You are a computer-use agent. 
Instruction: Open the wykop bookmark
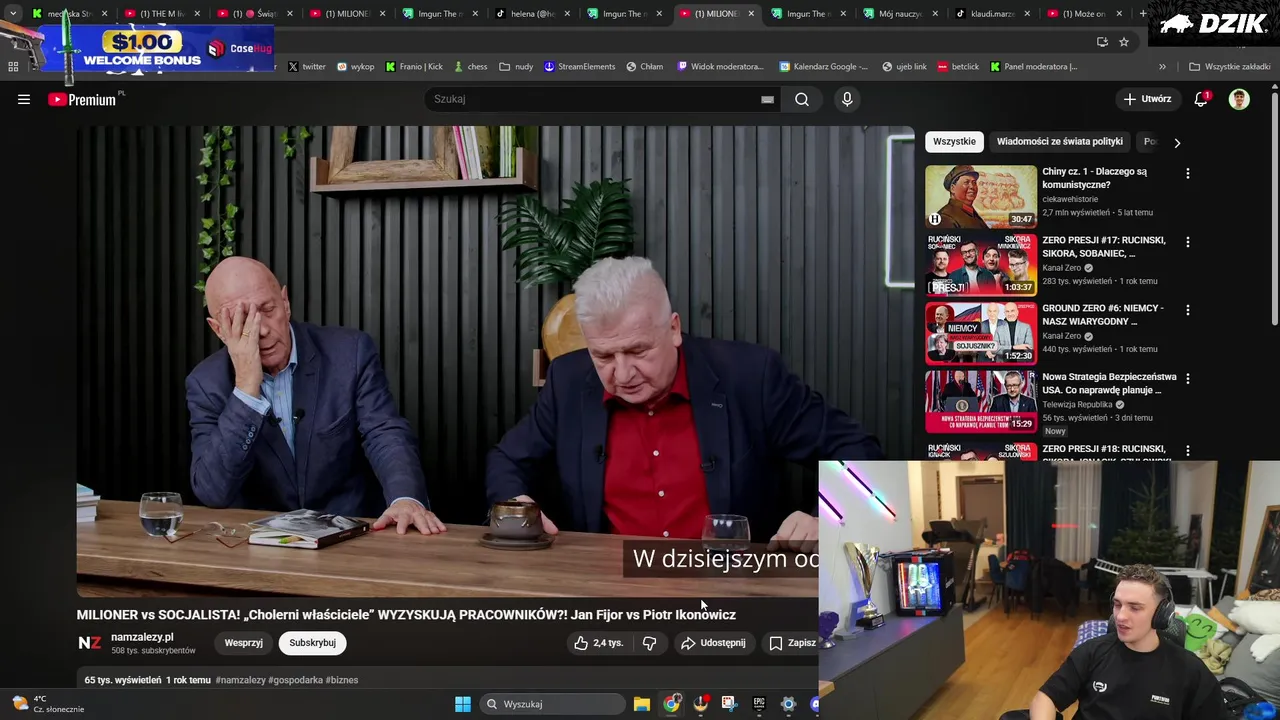[356, 67]
